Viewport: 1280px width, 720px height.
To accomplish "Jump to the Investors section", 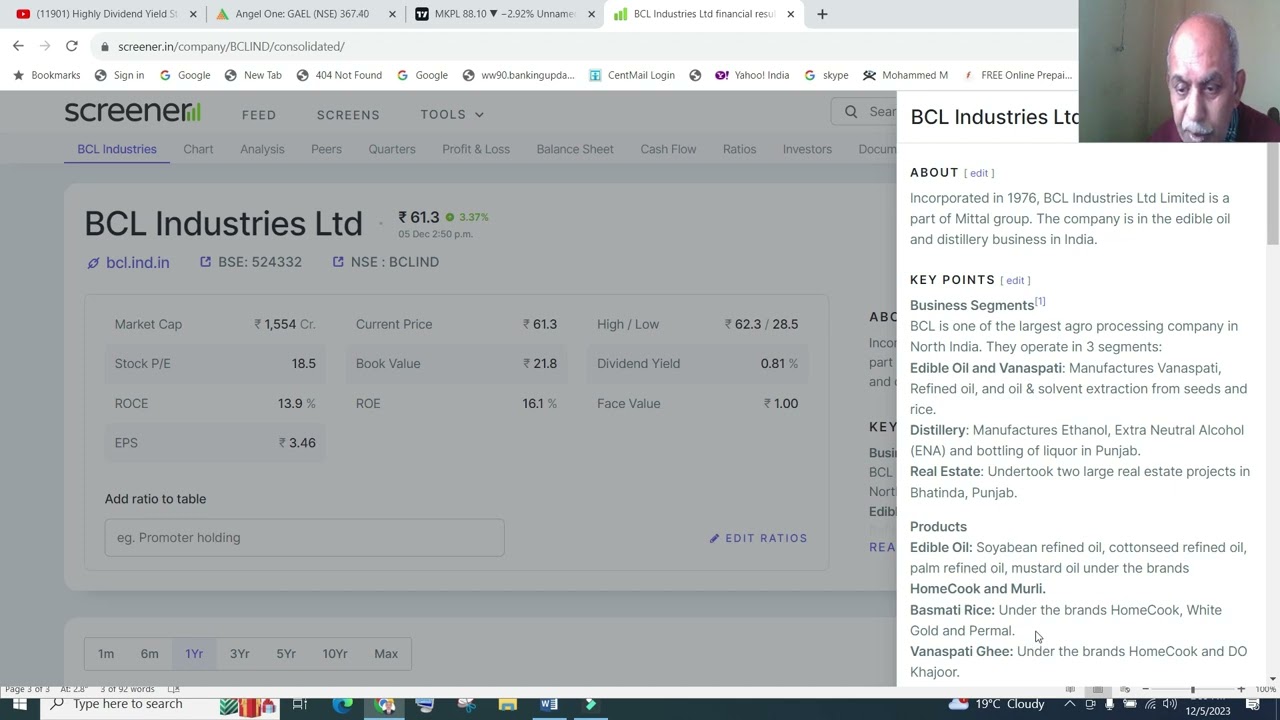I will (x=807, y=149).
